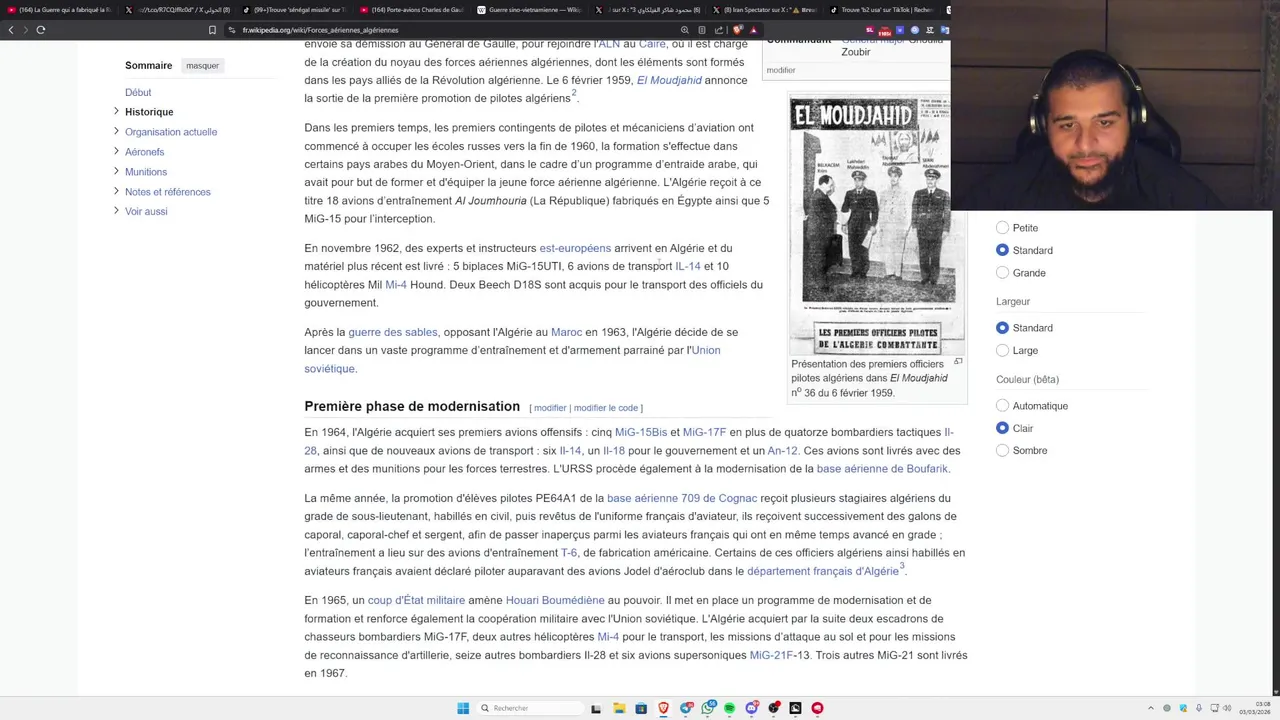Switch to Porte-avions Charles de Gaulle tab

(x=410, y=9)
